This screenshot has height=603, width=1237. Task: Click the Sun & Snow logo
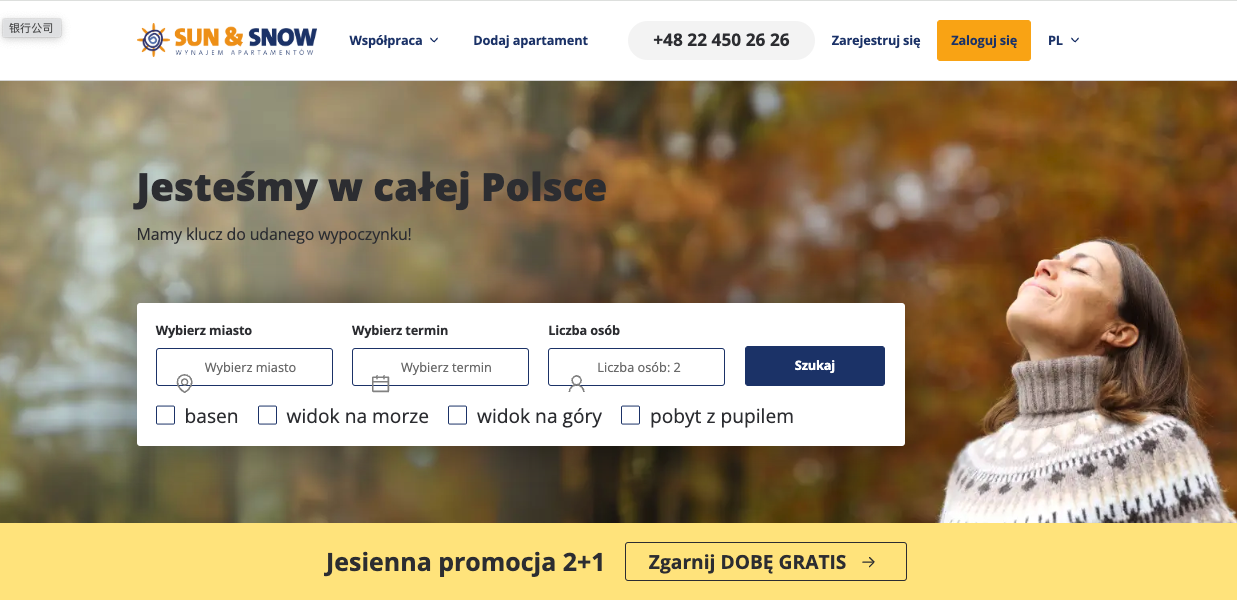(x=227, y=40)
